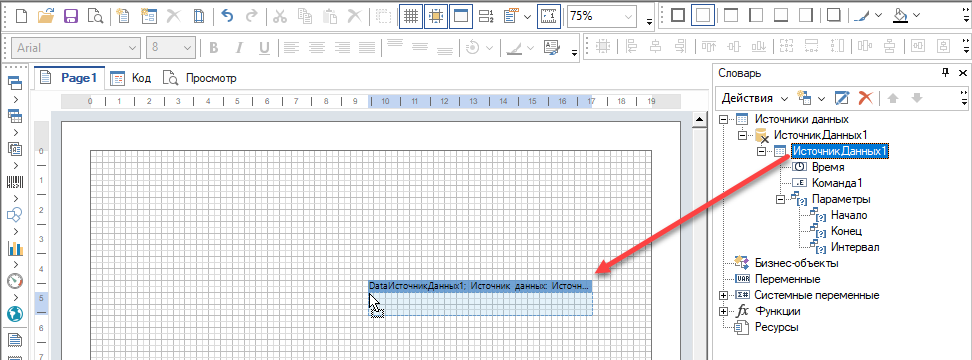
Task: Switch to the Код tab
Action: 131,79
